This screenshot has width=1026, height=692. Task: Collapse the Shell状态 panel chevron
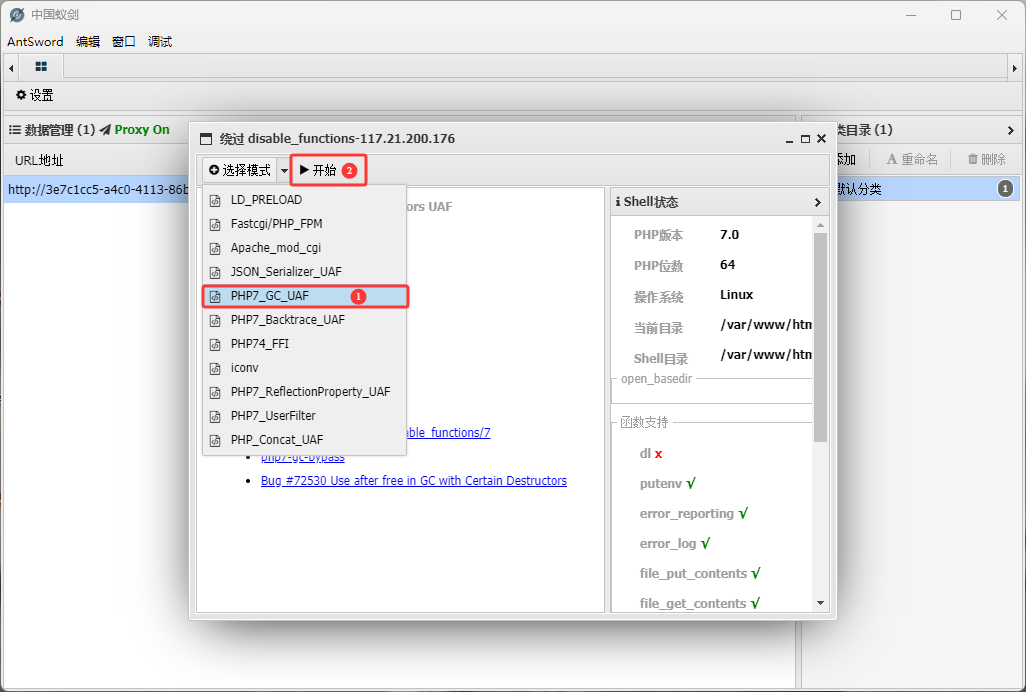pyautogui.click(x=817, y=202)
